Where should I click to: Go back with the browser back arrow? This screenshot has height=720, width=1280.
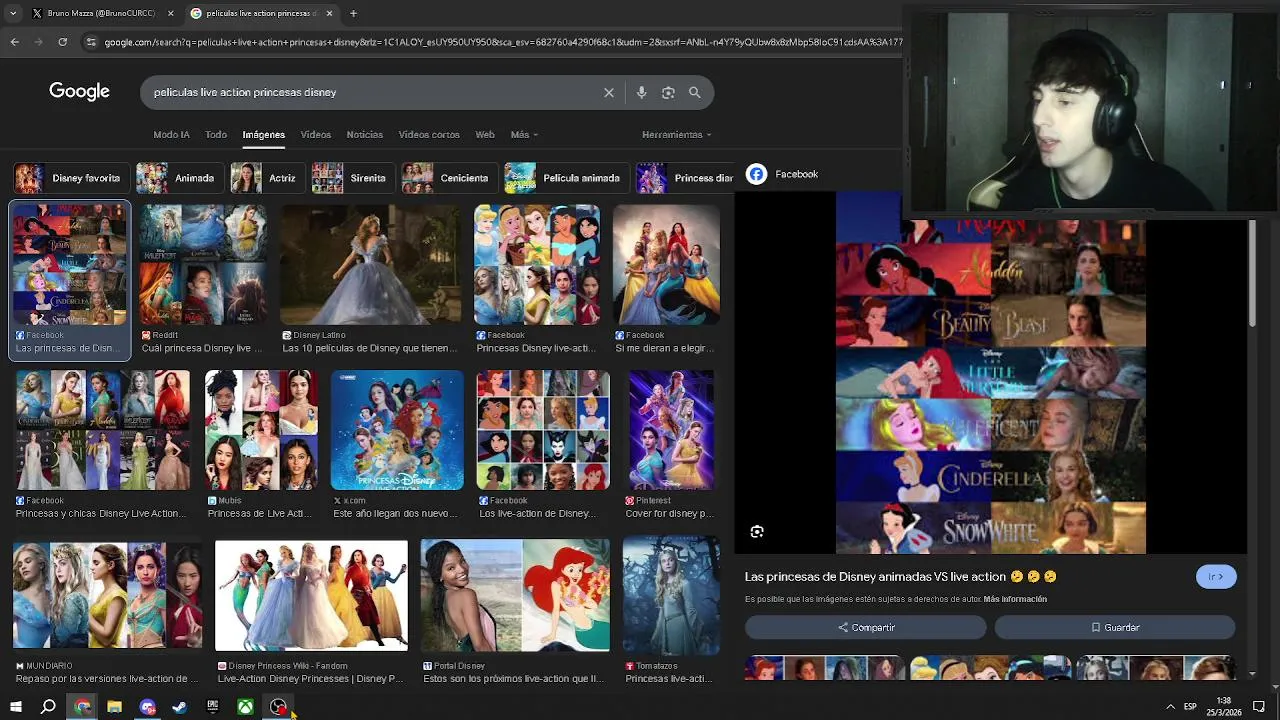14,42
